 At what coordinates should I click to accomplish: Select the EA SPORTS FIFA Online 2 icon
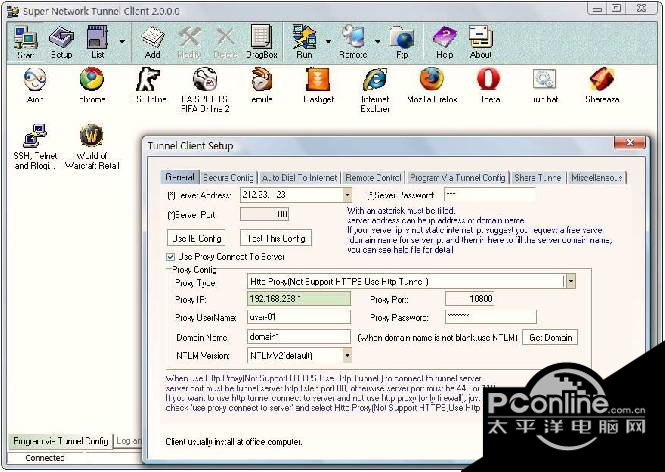[205, 89]
